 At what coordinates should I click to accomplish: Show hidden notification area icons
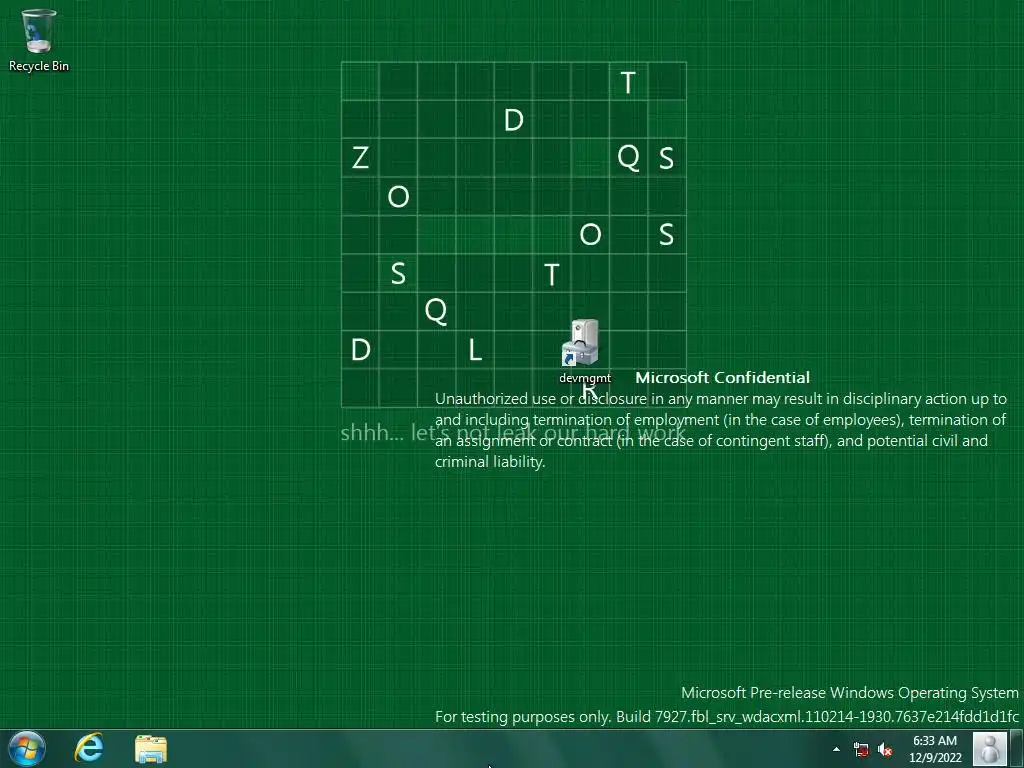837,749
